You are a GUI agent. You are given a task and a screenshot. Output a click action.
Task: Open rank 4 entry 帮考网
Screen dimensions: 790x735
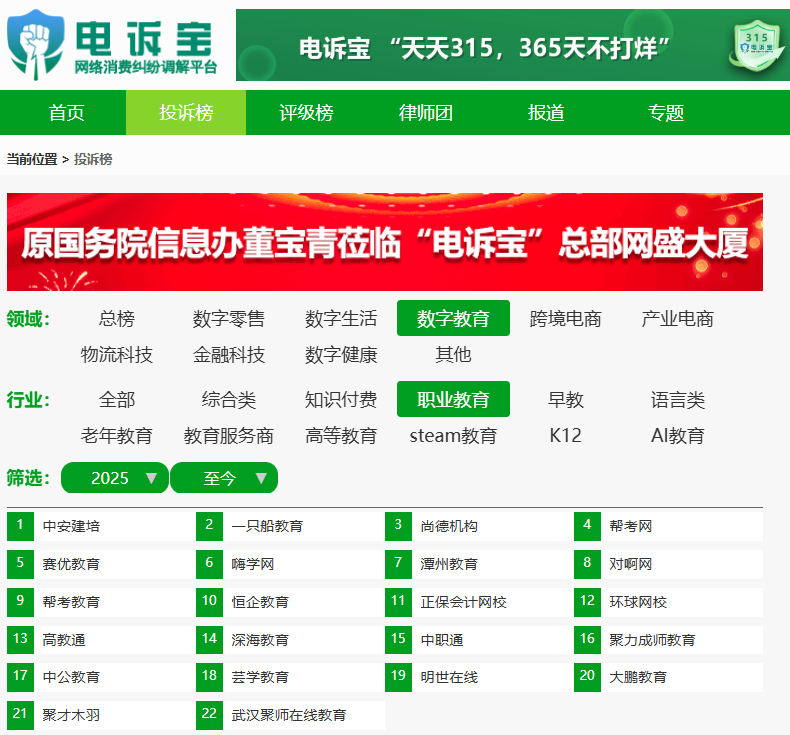pos(631,526)
